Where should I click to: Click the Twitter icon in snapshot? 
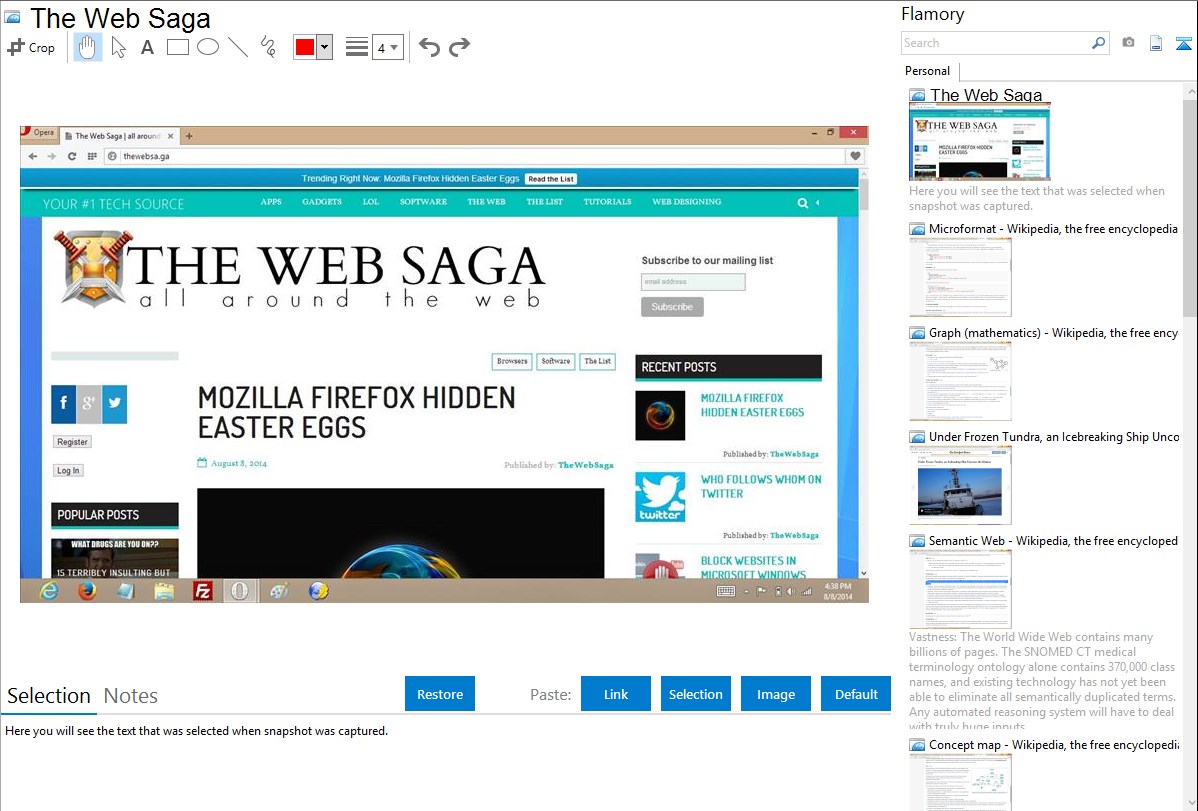pos(115,404)
